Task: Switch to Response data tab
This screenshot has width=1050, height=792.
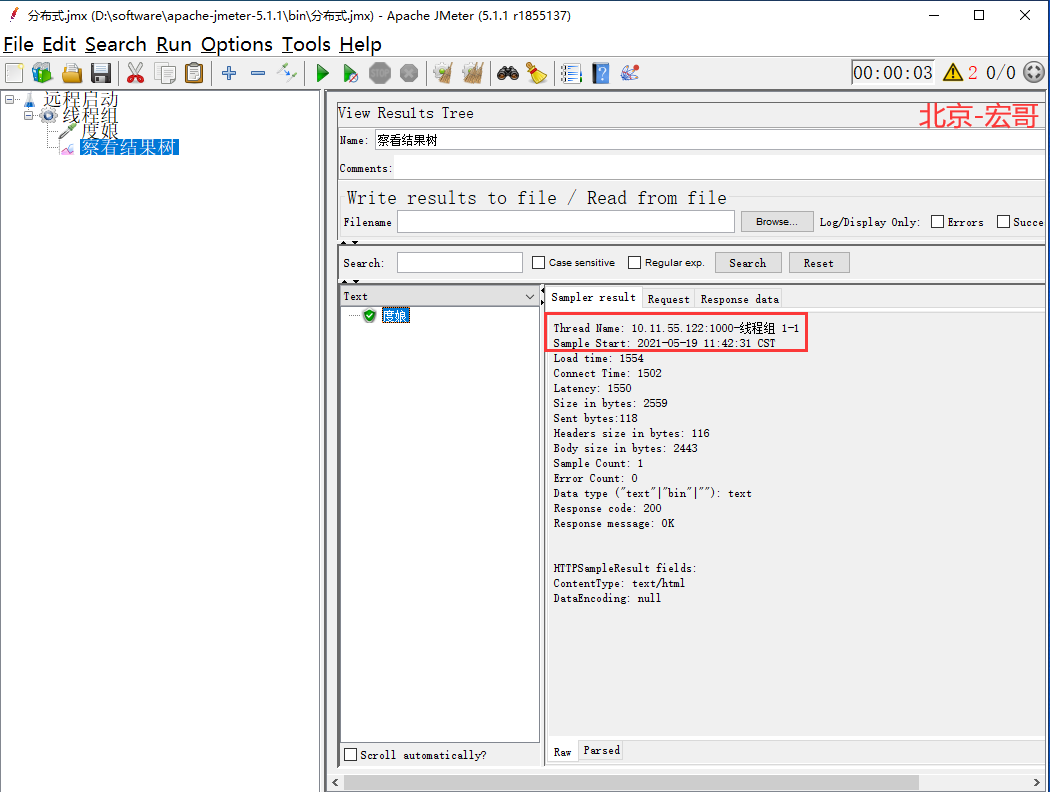Action: tap(739, 299)
